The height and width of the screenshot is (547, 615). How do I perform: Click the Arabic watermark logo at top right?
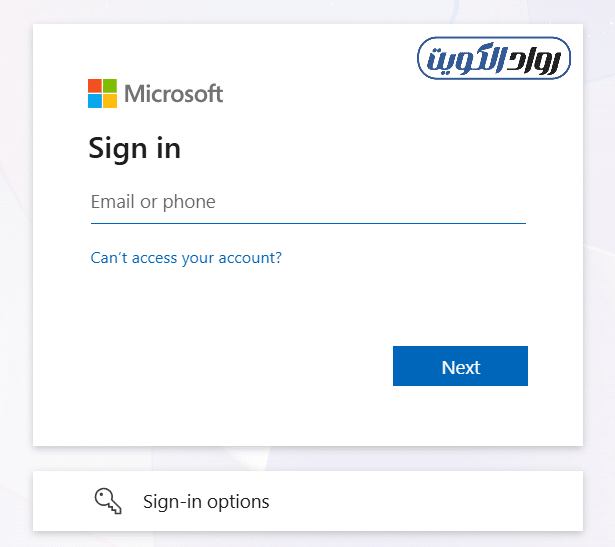pyautogui.click(x=493, y=60)
